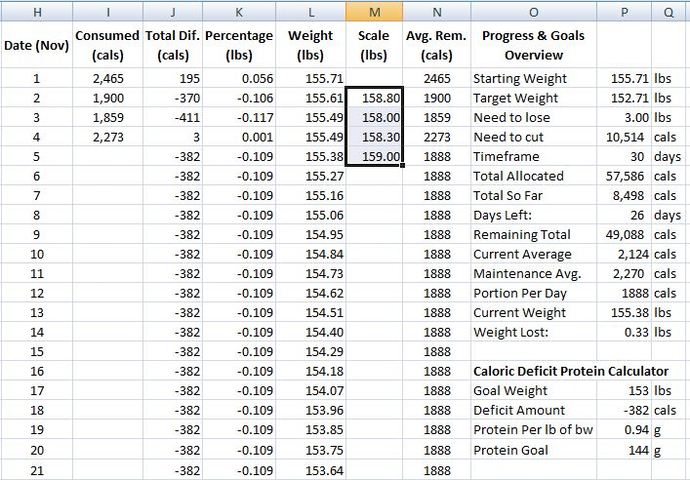This screenshot has height=480, width=690.
Task: Click column O header
Action: pyautogui.click(x=533, y=12)
